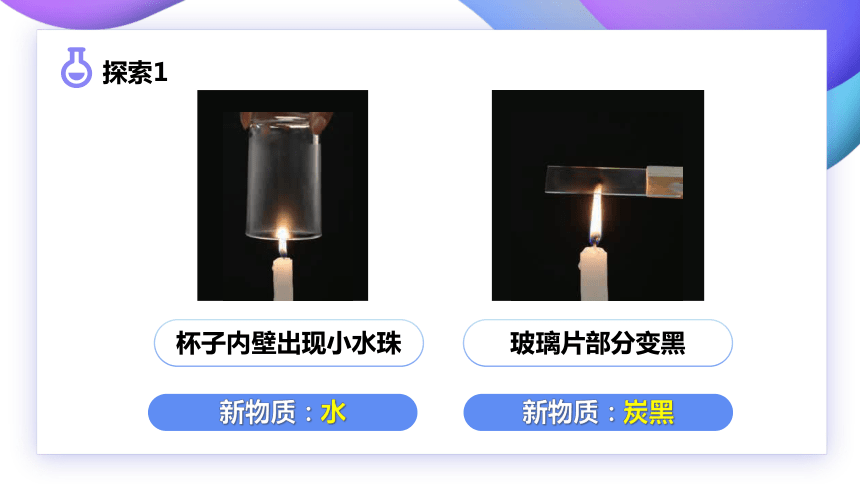Select the 新物质：水 blue pill
860x484 pixels.
(282, 412)
